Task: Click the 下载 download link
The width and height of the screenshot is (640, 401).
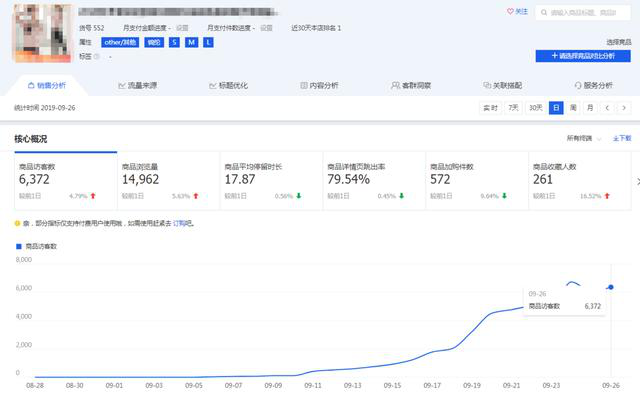Action: pos(622,138)
